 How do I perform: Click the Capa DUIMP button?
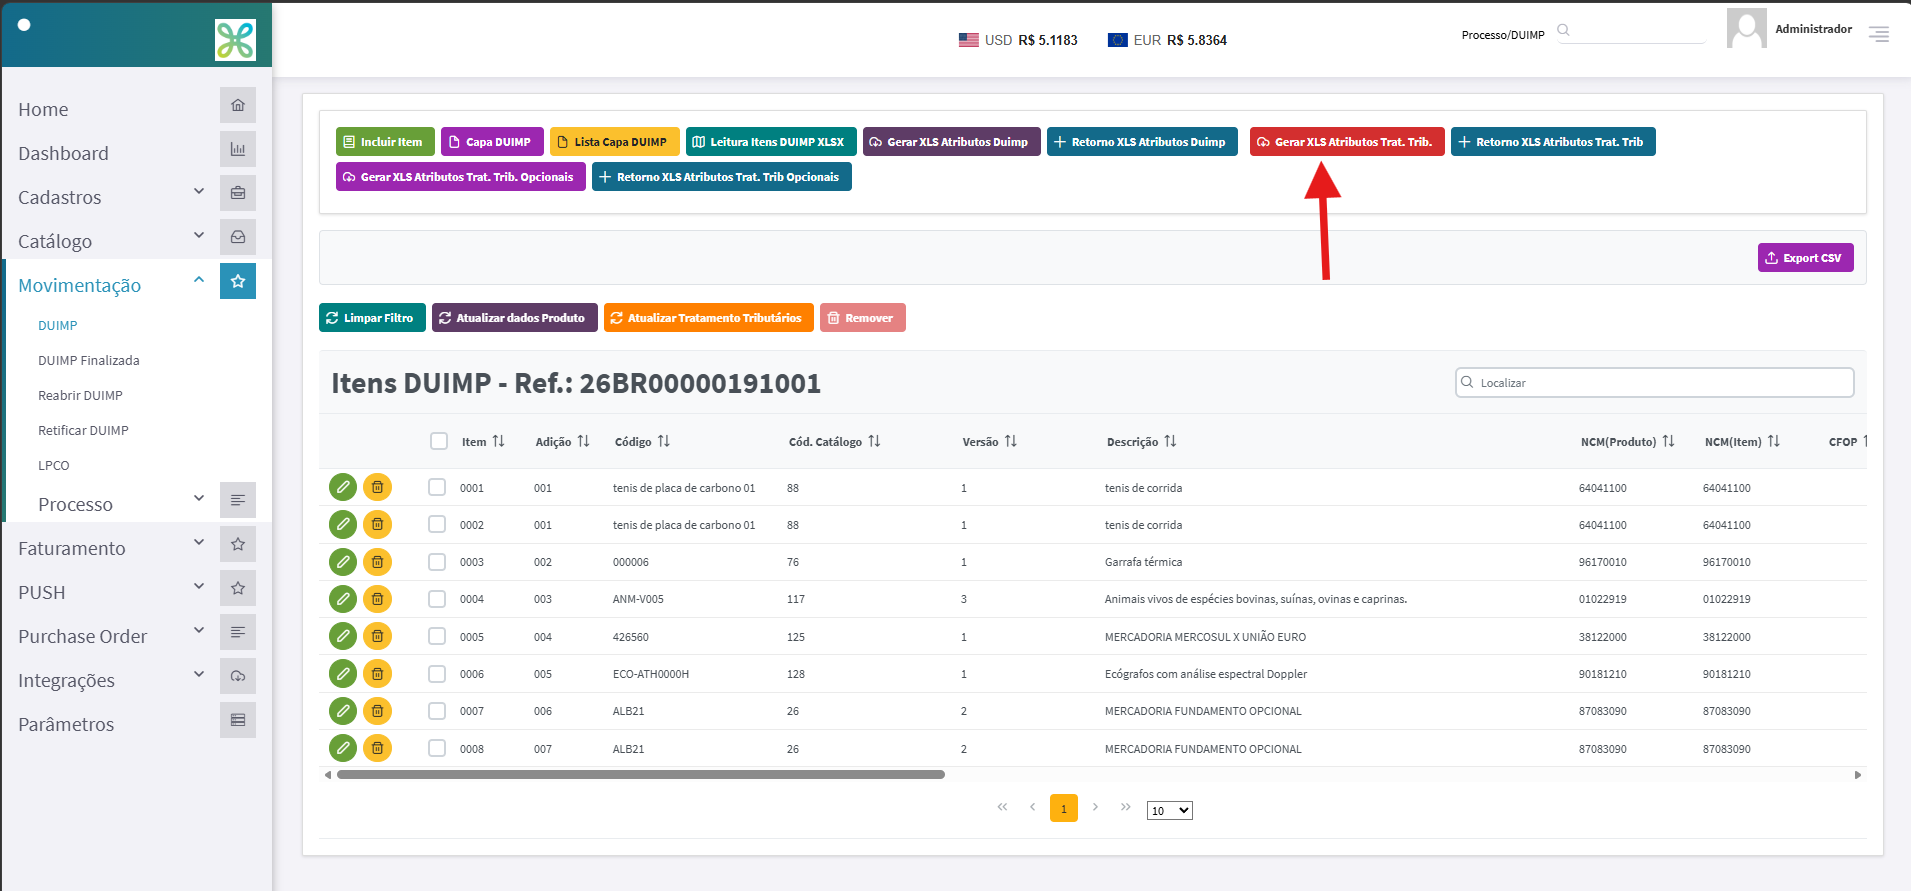tap(492, 142)
